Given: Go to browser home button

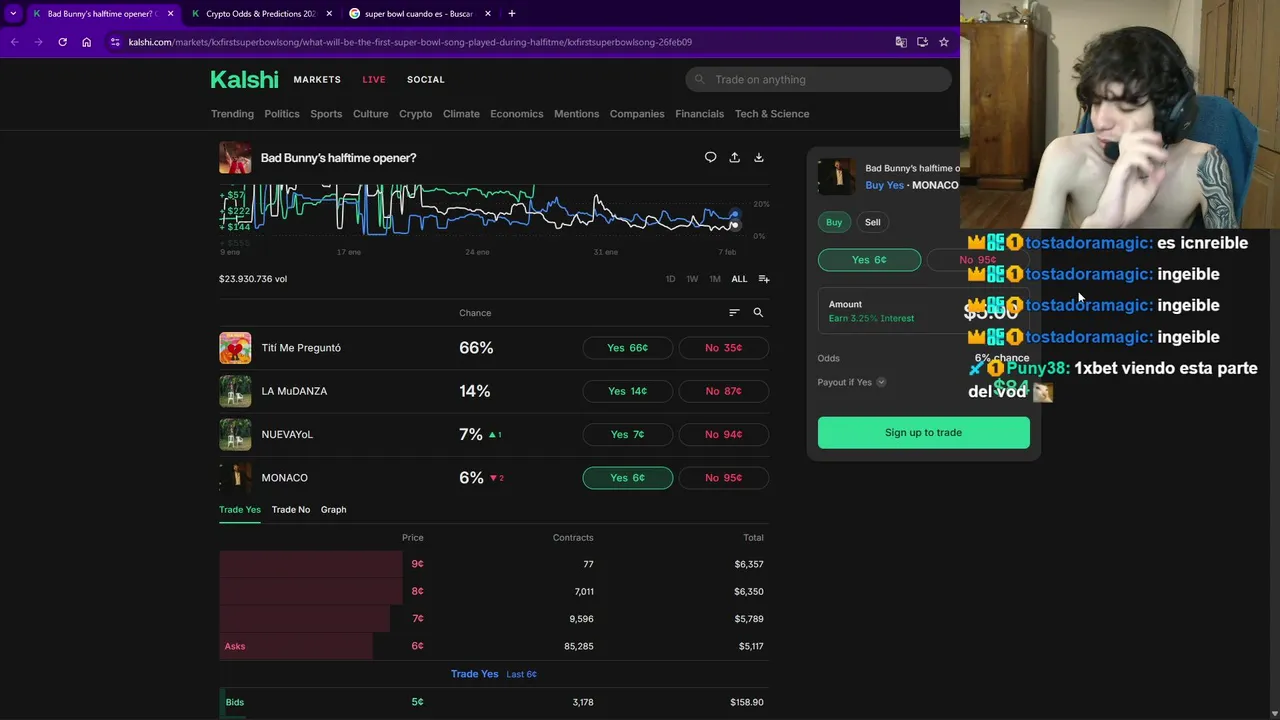Looking at the screenshot, I should (x=87, y=42).
